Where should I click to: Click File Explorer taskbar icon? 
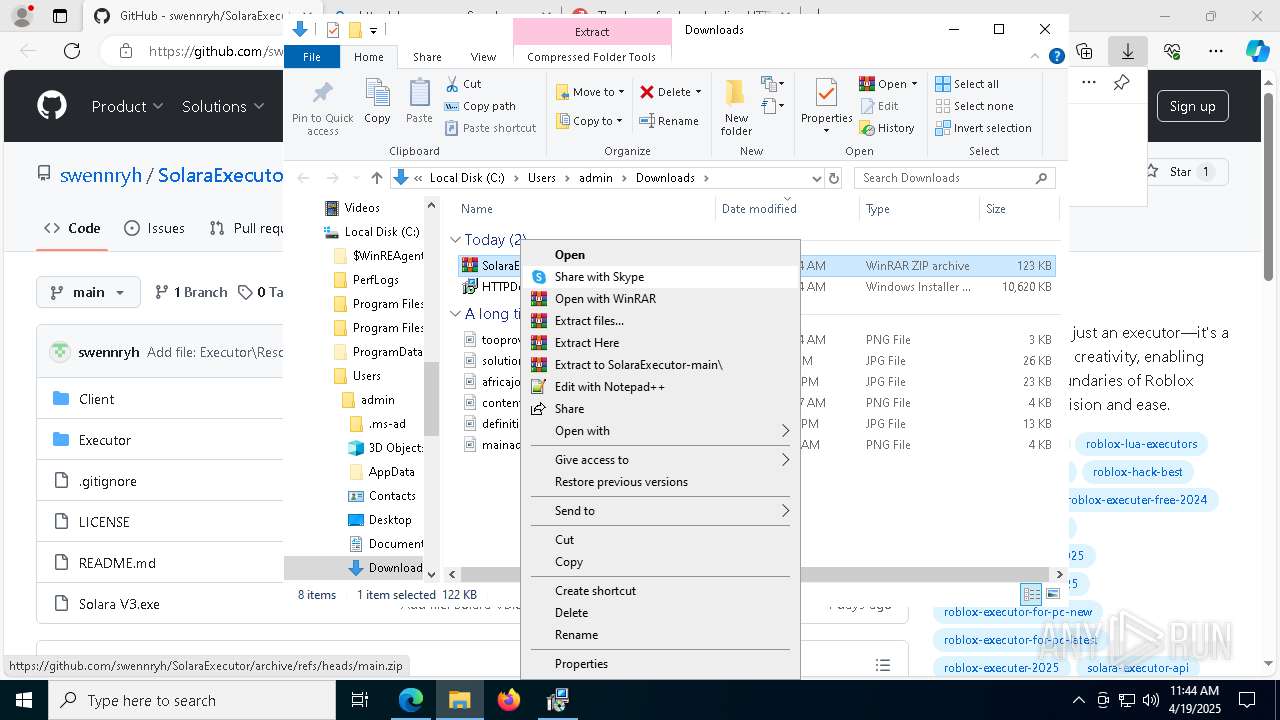pos(460,700)
